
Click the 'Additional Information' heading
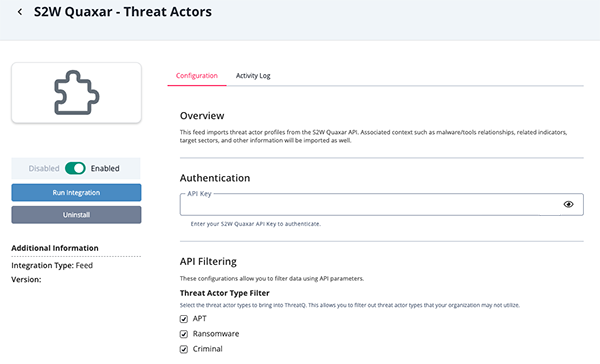pos(55,248)
